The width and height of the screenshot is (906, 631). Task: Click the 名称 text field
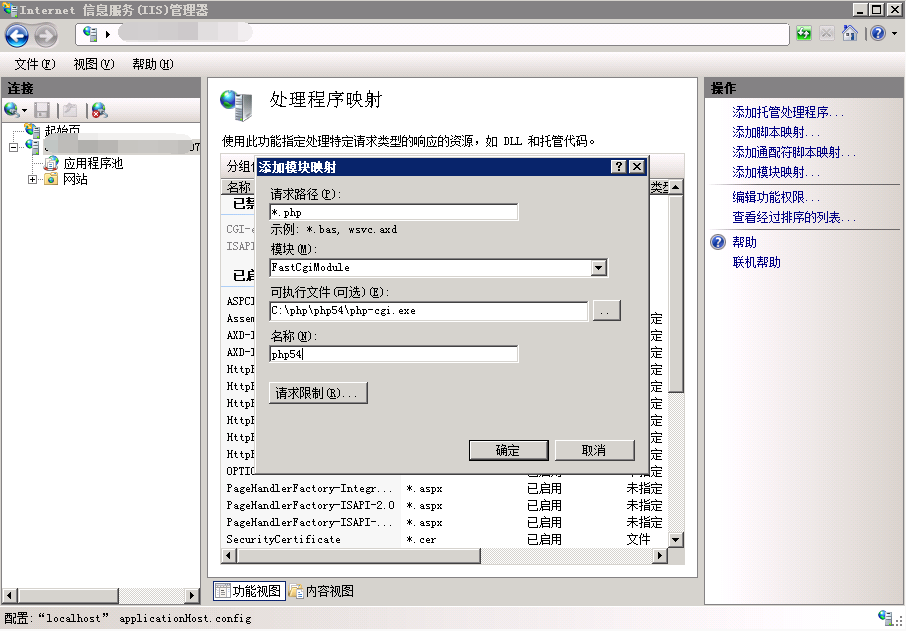coord(394,354)
